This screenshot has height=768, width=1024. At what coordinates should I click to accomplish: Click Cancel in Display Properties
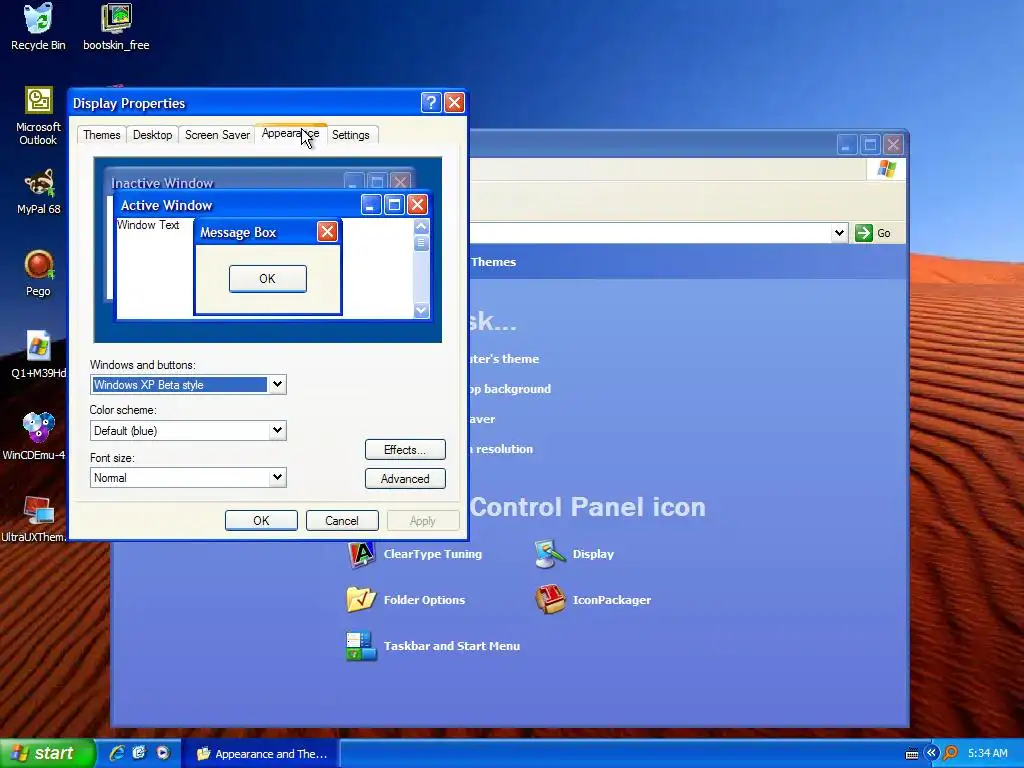click(342, 520)
